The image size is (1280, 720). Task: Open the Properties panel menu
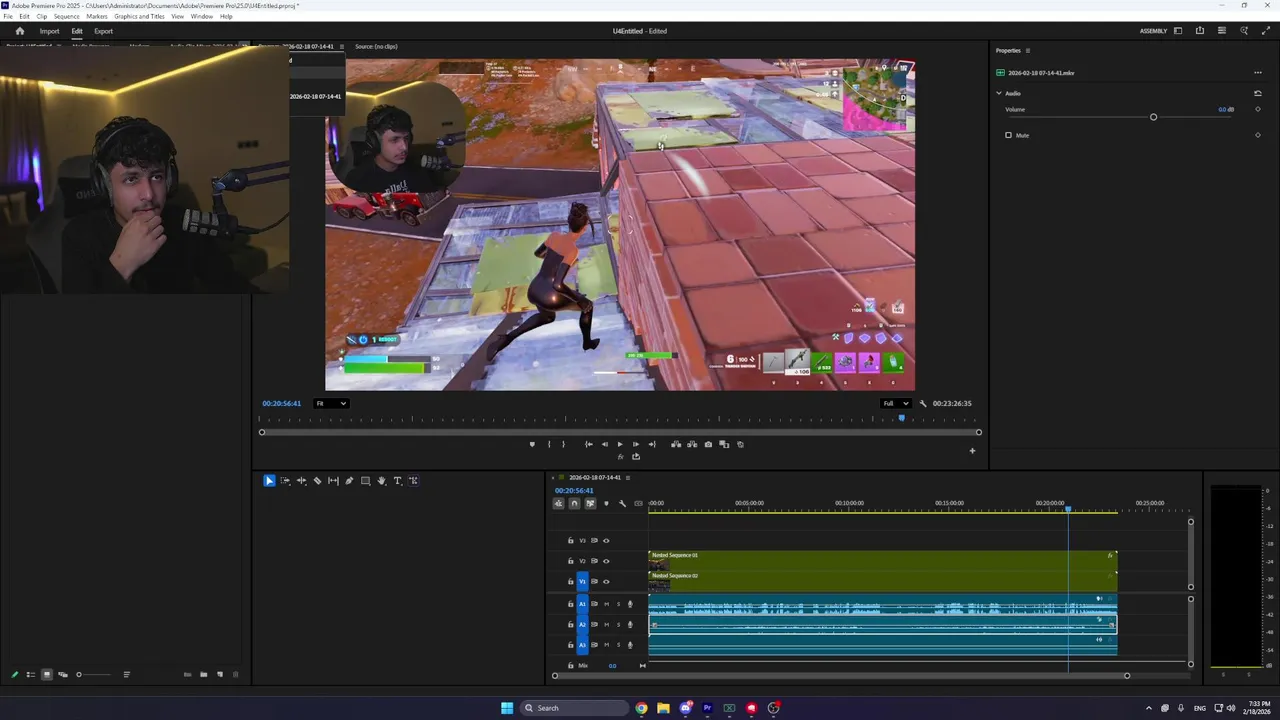[x=1028, y=50]
